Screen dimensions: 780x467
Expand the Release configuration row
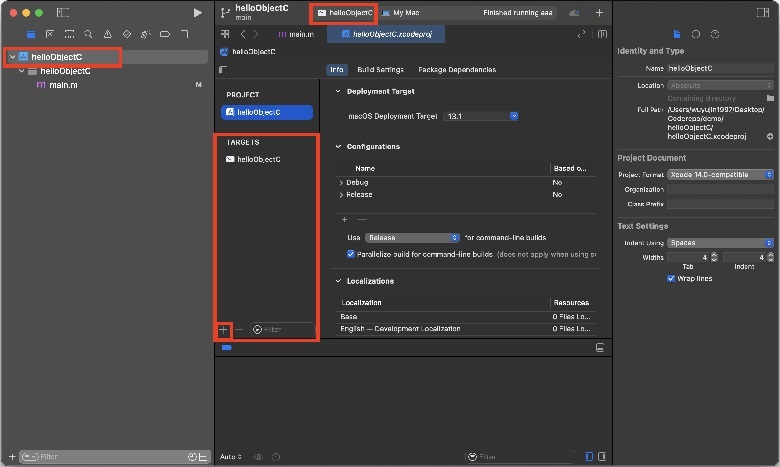coord(341,195)
